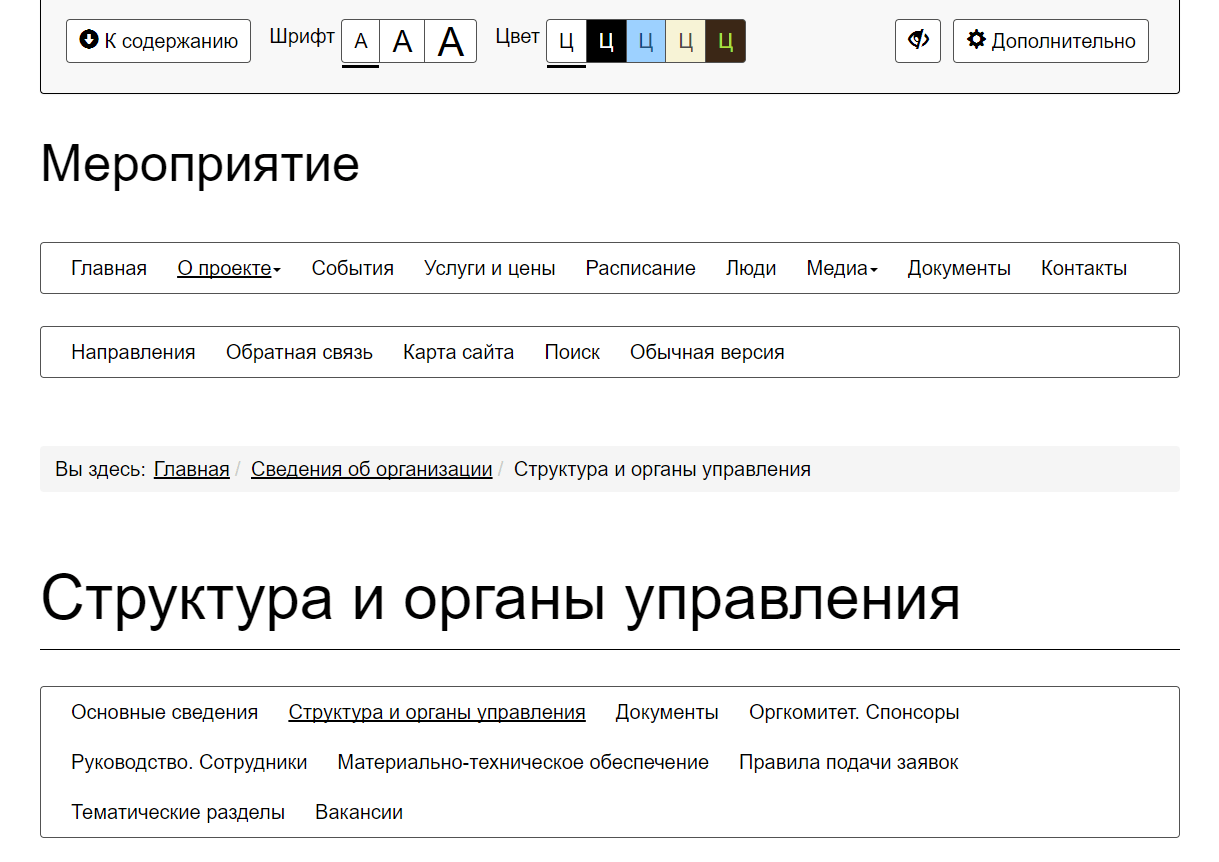1219x862 pixels.
Task: Open the Вакансии section
Action: pyautogui.click(x=358, y=812)
